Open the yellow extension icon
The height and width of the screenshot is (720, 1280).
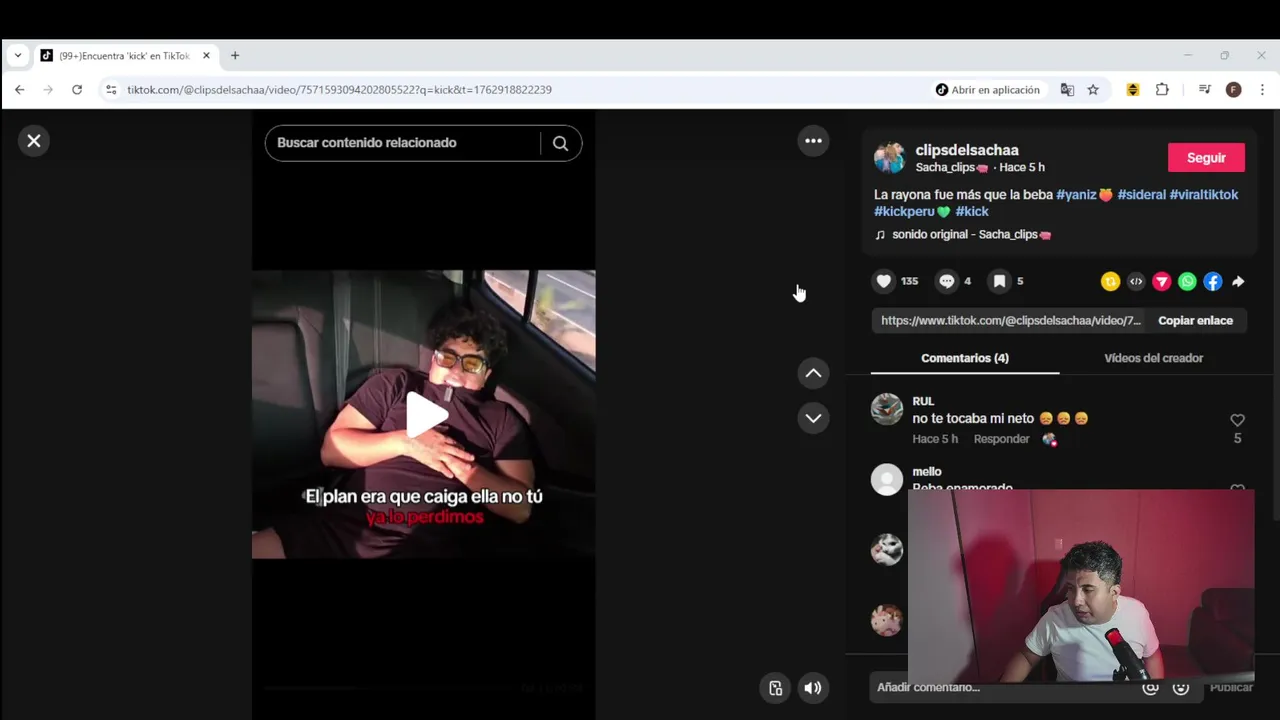click(1133, 90)
